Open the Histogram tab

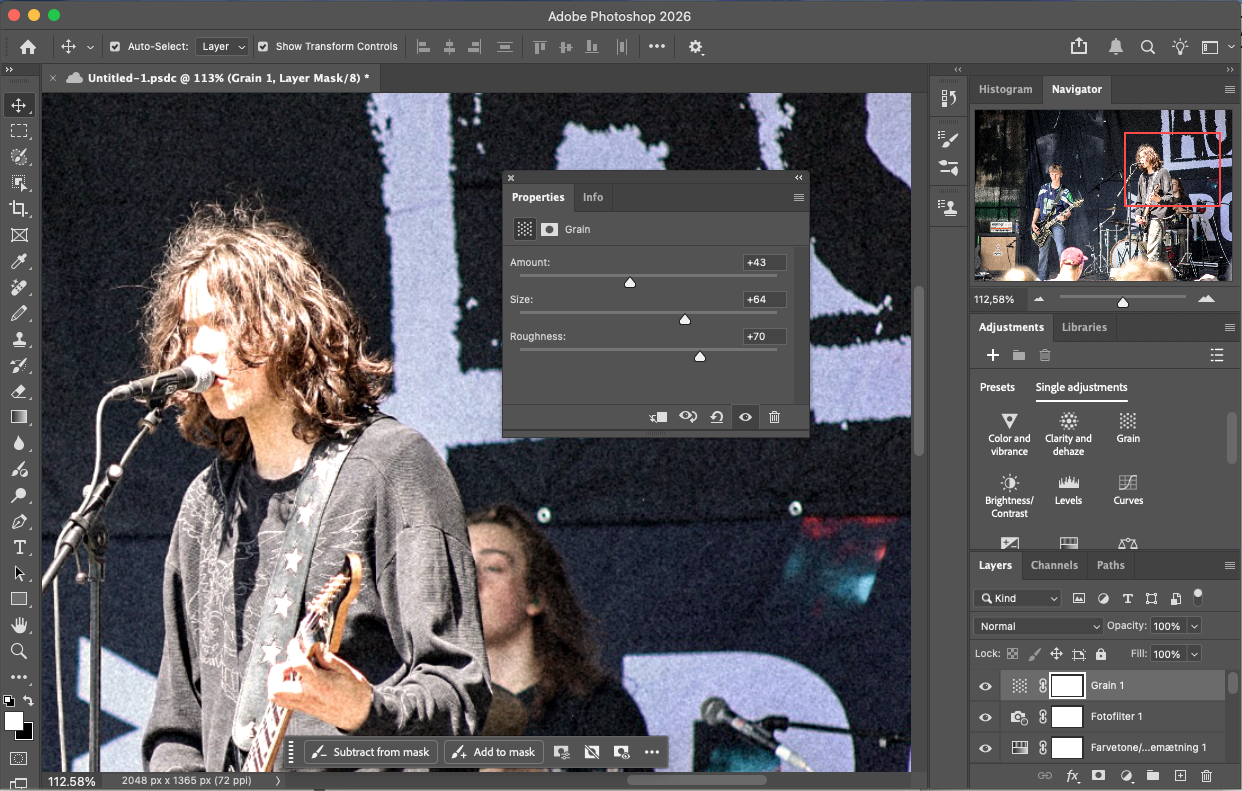tap(1005, 89)
